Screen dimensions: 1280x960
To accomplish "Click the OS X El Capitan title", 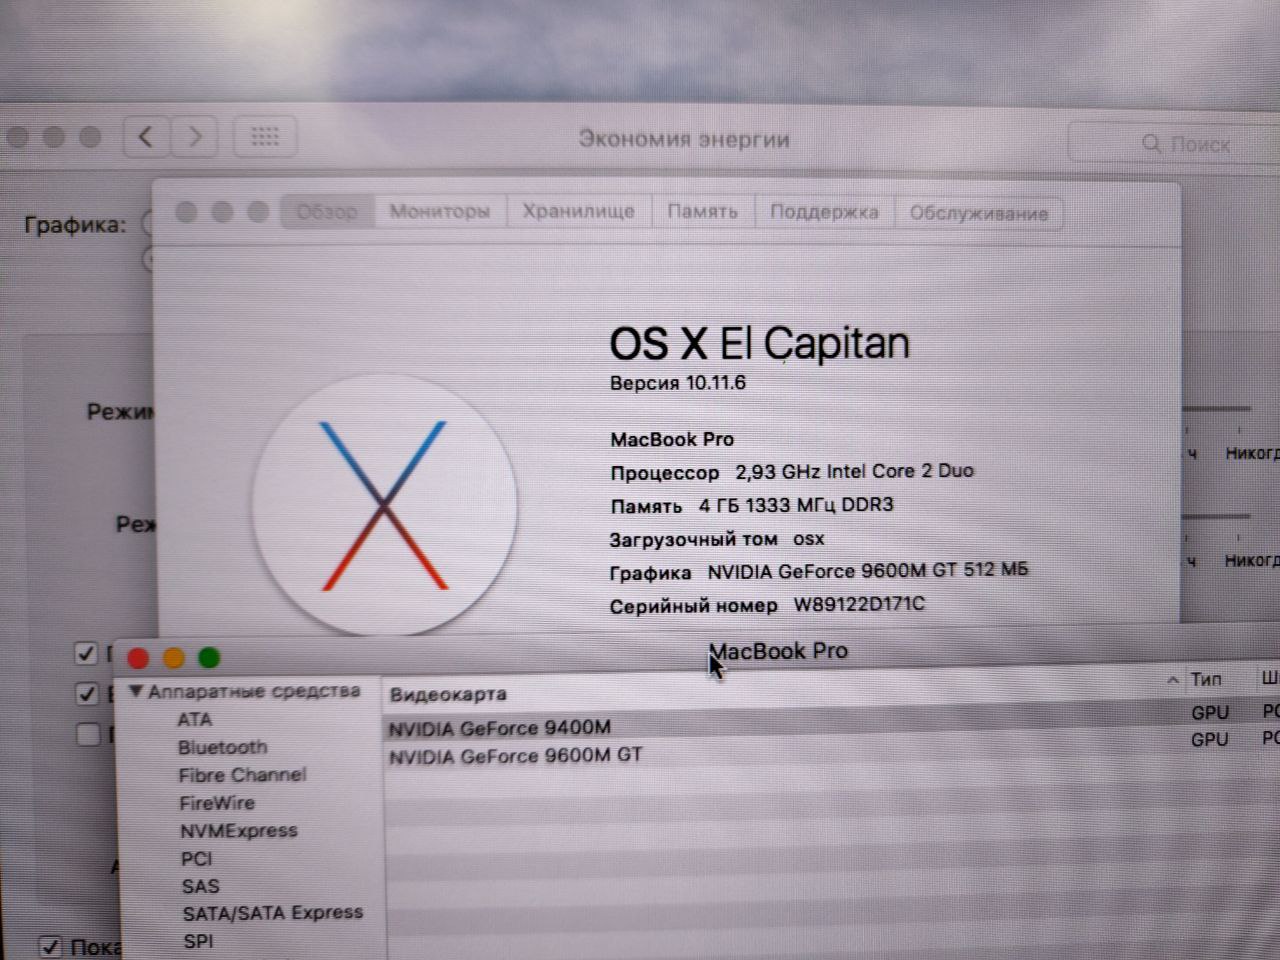I will pyautogui.click(x=760, y=343).
